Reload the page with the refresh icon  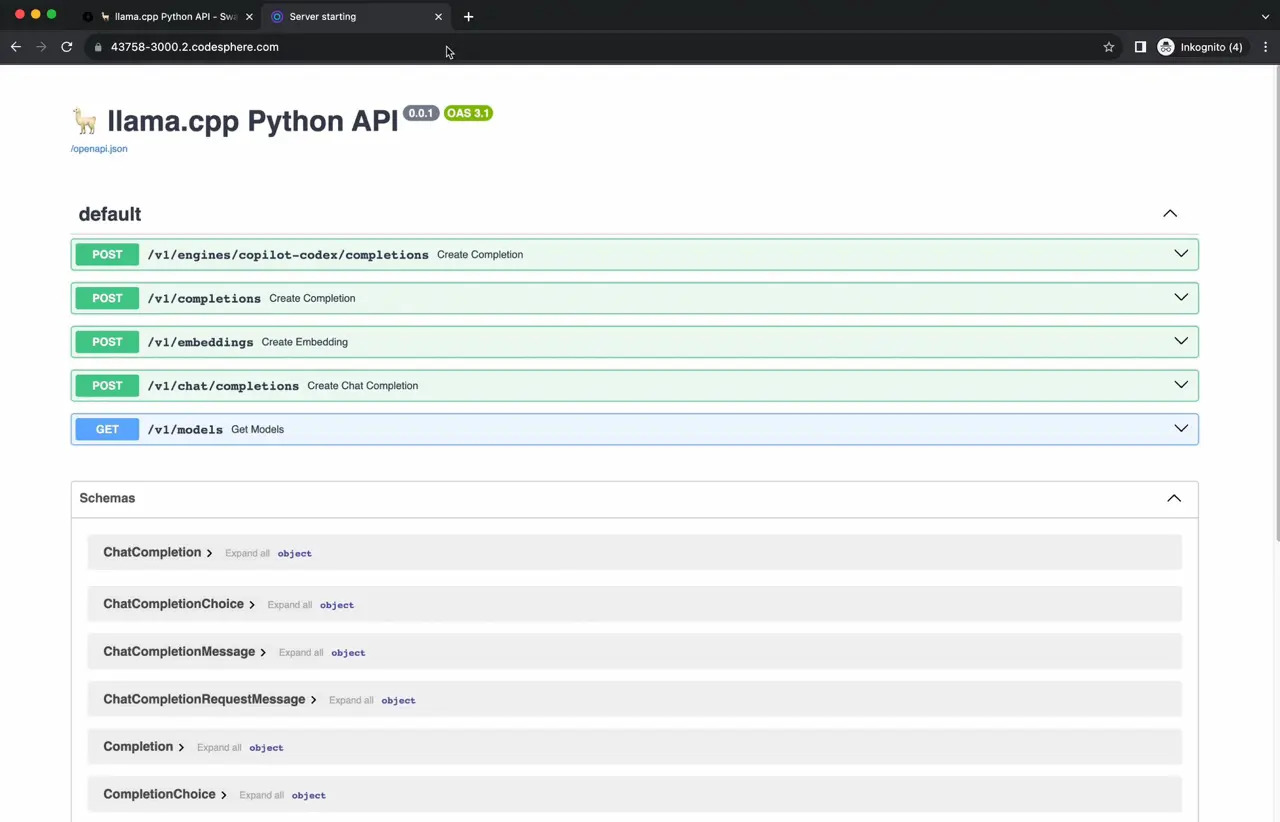point(67,47)
